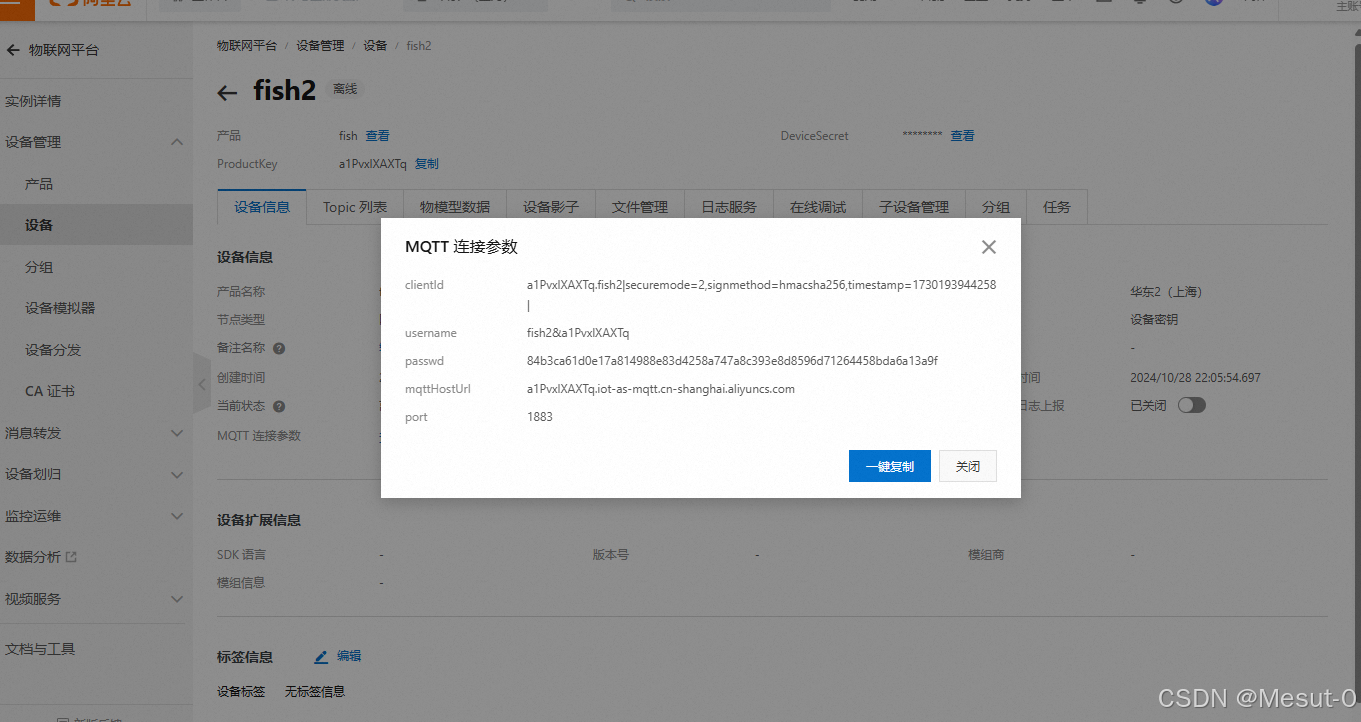Click 设备密钥 authentication text
This screenshot has width=1361, height=722.
[x=1154, y=320]
